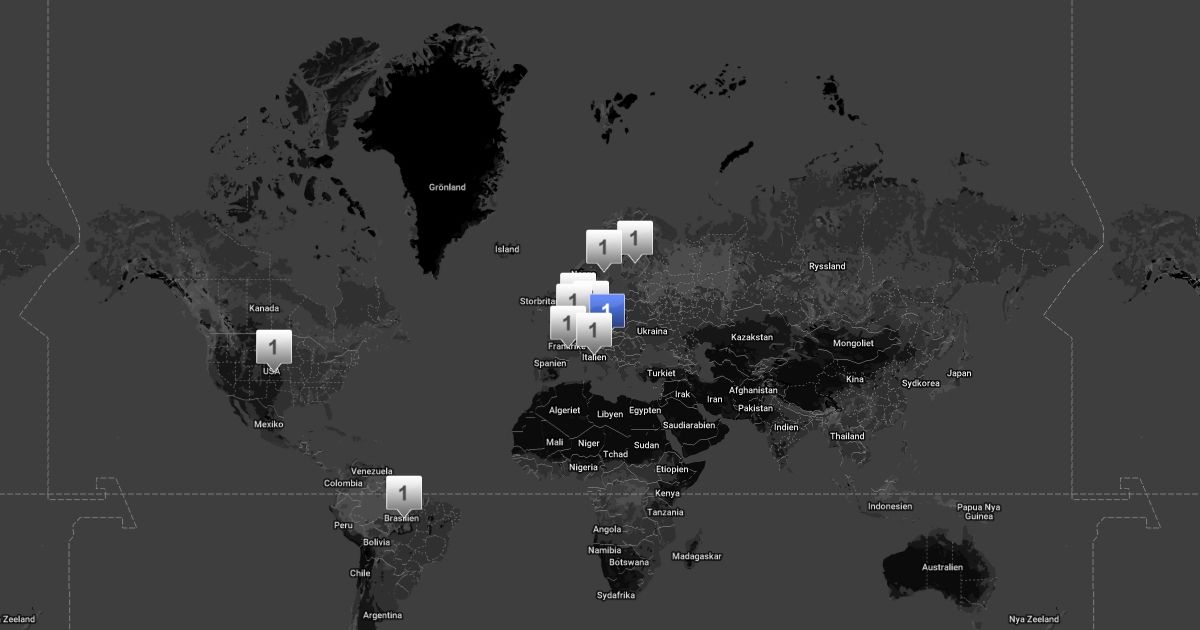The height and width of the screenshot is (630, 1200).
Task: Click the Venezuela label
Action: (372, 471)
